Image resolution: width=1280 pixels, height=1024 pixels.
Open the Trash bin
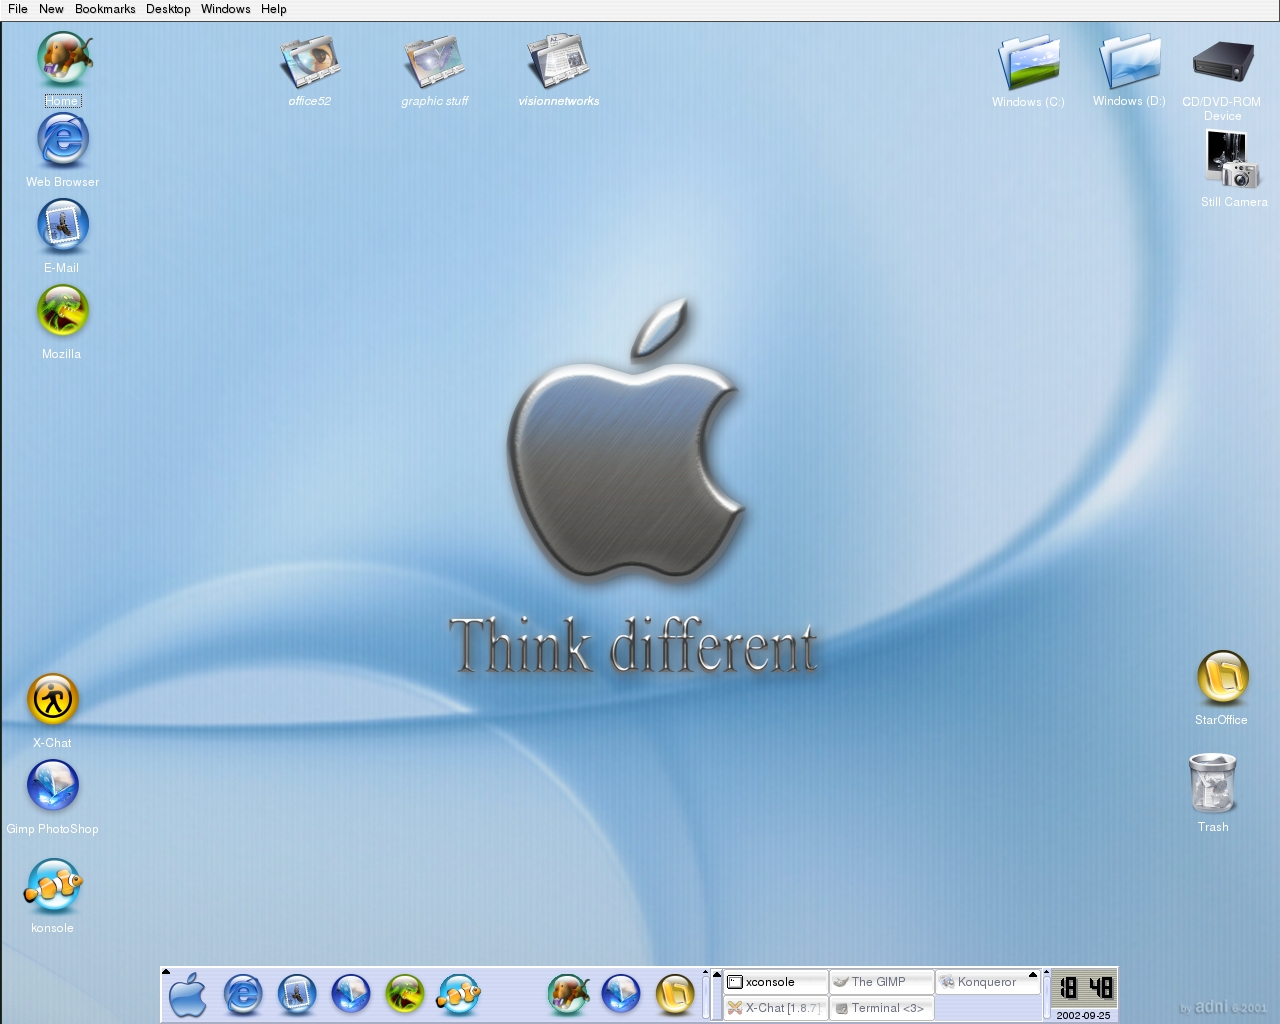click(1213, 783)
